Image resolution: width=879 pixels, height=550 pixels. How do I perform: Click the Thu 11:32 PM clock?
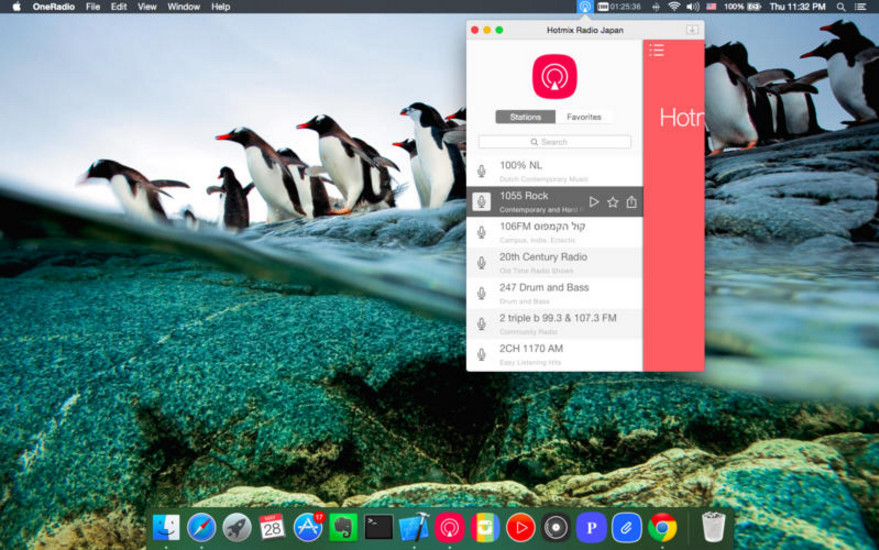(x=797, y=7)
